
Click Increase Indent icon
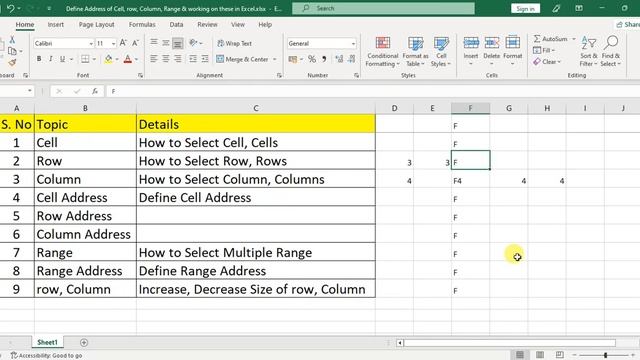[205, 59]
